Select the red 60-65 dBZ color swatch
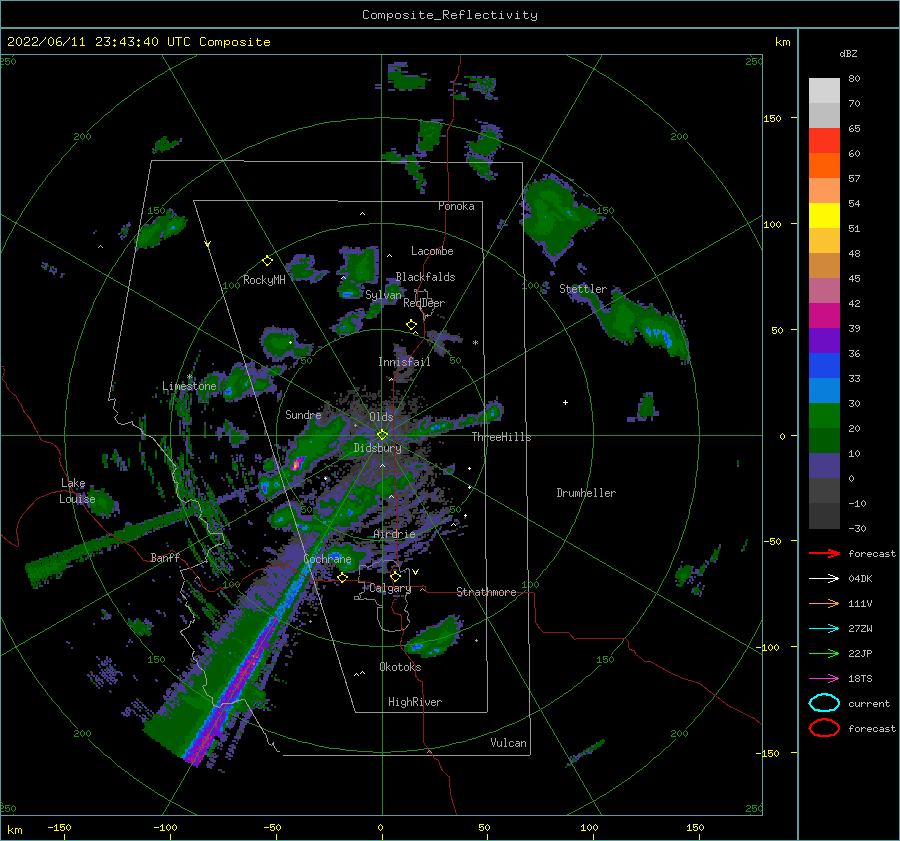 [x=824, y=141]
